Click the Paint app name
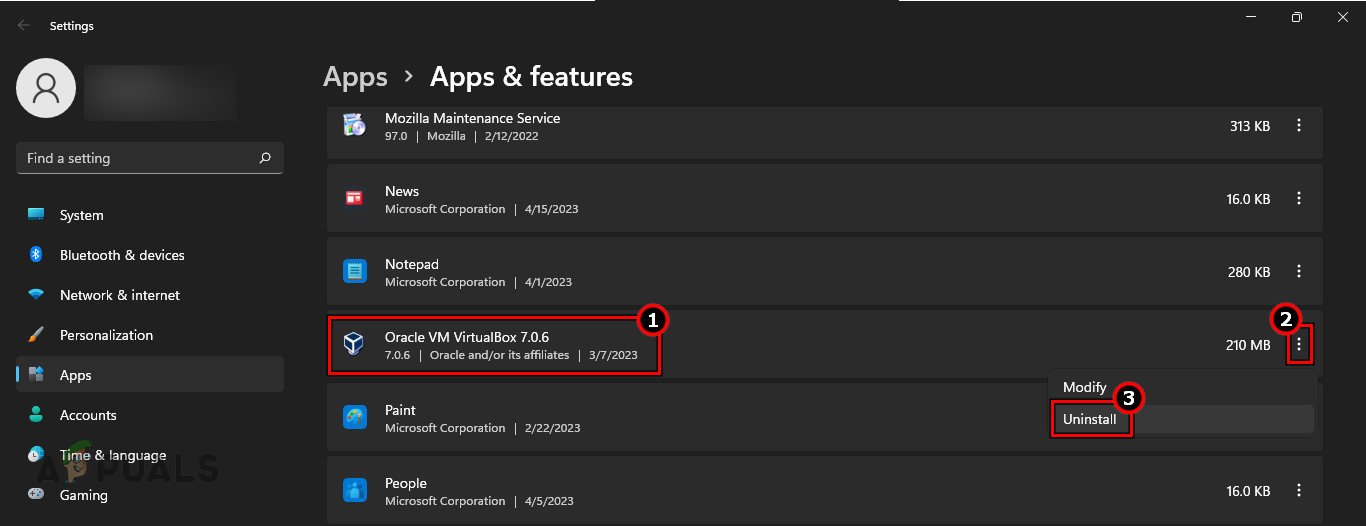Viewport: 1366px width, 526px height. click(x=400, y=410)
